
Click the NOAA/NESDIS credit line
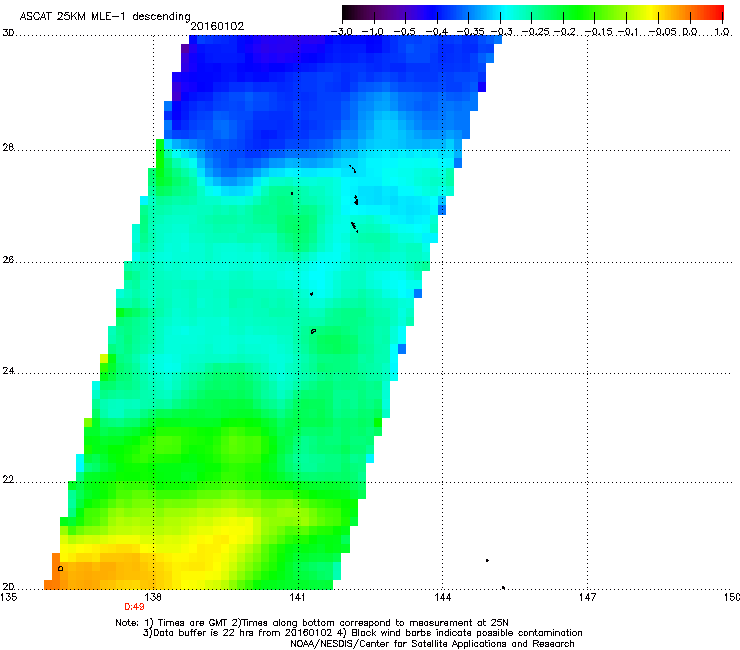pos(432,643)
